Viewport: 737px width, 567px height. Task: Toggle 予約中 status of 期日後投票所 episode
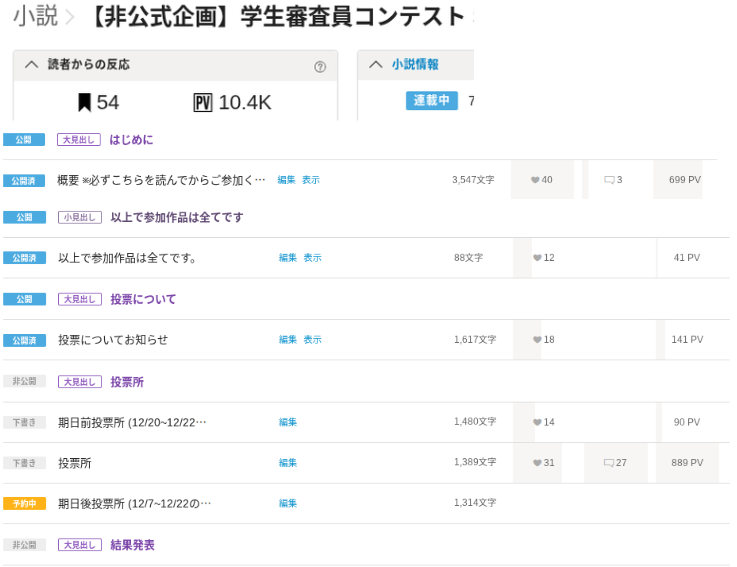click(24, 504)
